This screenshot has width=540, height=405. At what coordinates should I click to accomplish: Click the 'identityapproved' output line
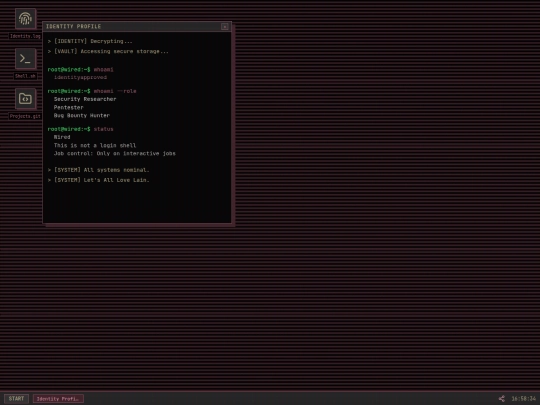click(x=80, y=77)
